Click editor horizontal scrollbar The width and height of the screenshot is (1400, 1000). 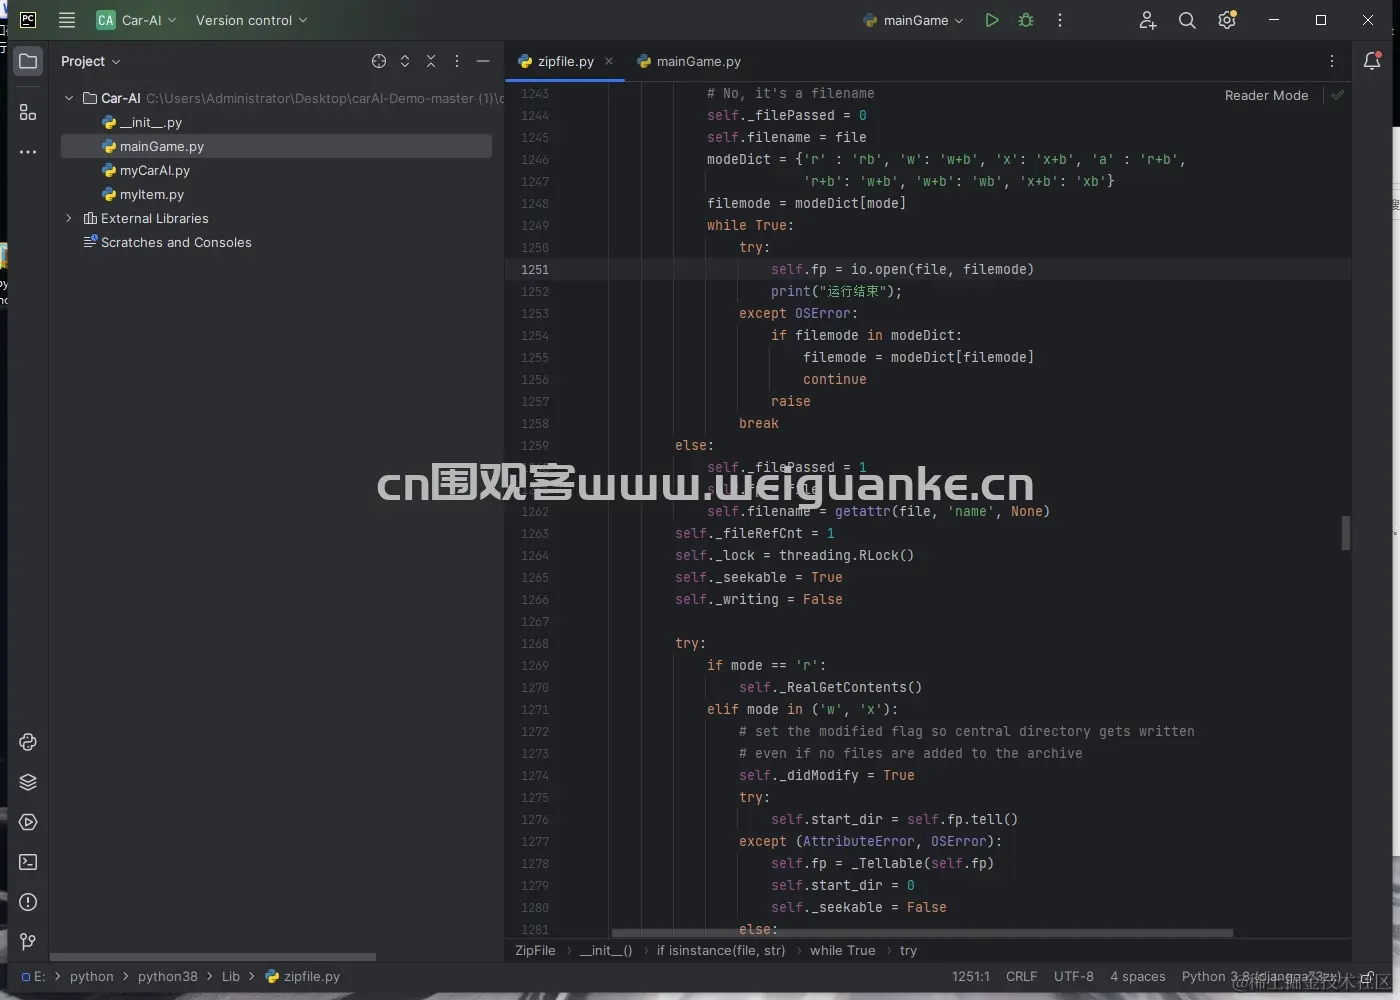[922, 933]
